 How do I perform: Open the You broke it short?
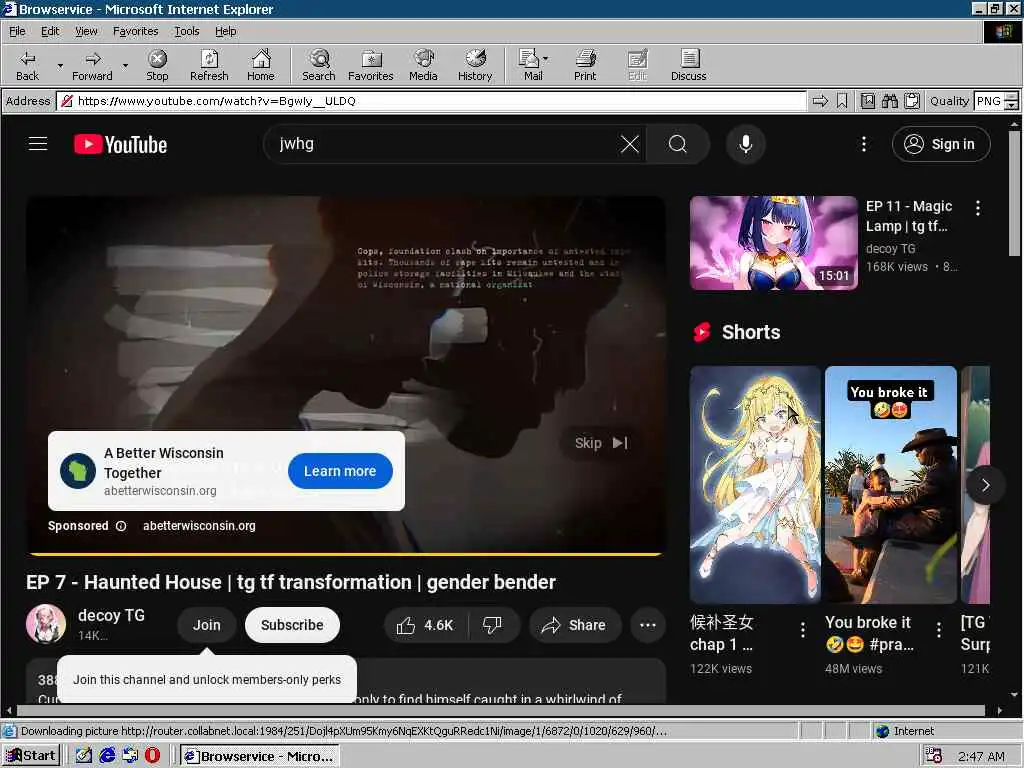pos(891,485)
